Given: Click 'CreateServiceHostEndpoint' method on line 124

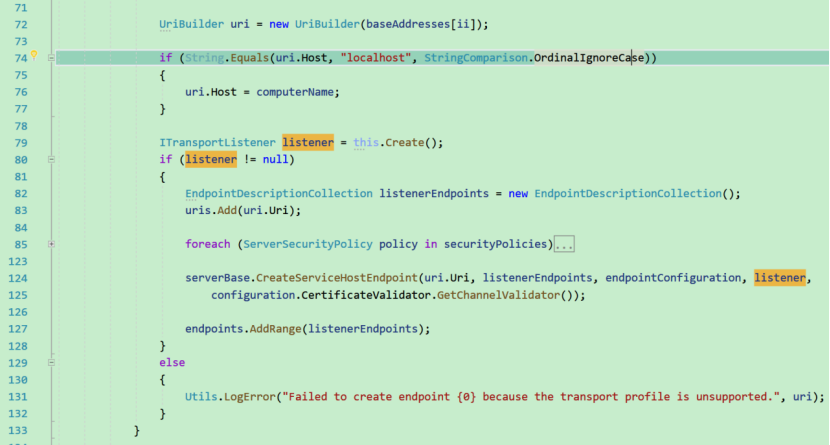Looking at the screenshot, I should tap(337, 278).
